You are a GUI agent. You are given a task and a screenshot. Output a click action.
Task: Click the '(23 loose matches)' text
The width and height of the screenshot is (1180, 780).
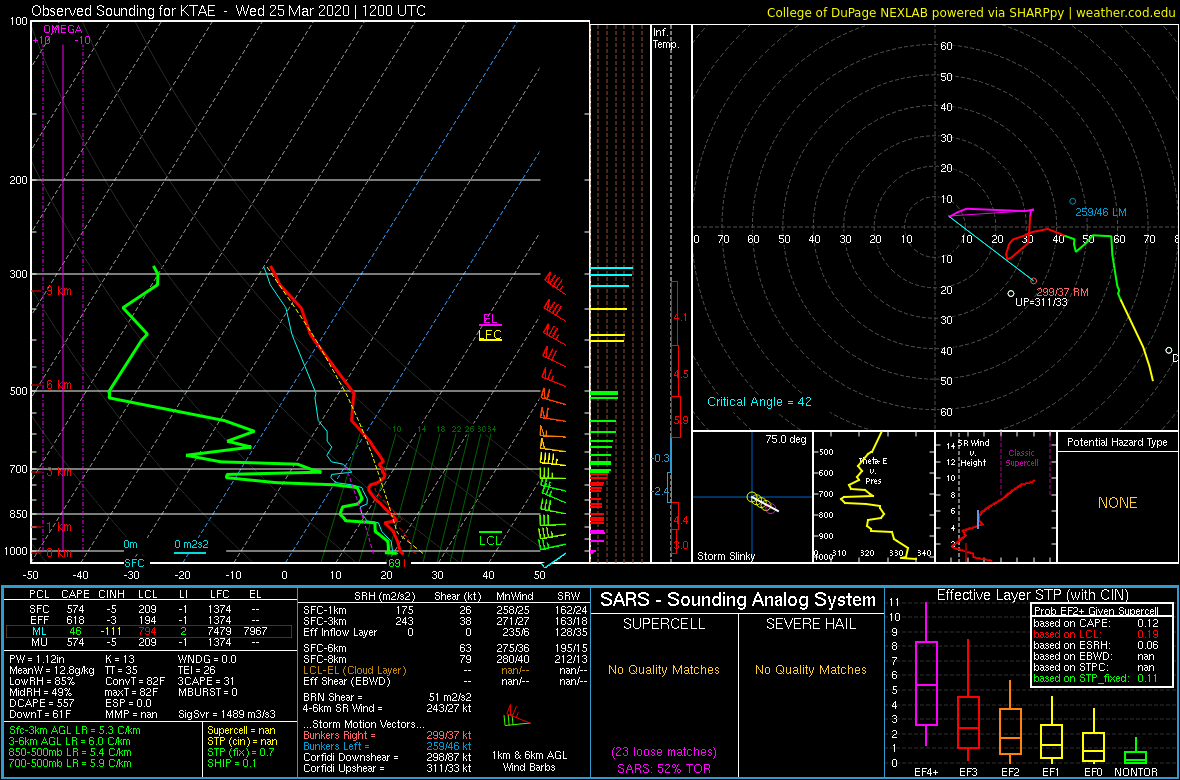pyautogui.click(x=665, y=751)
